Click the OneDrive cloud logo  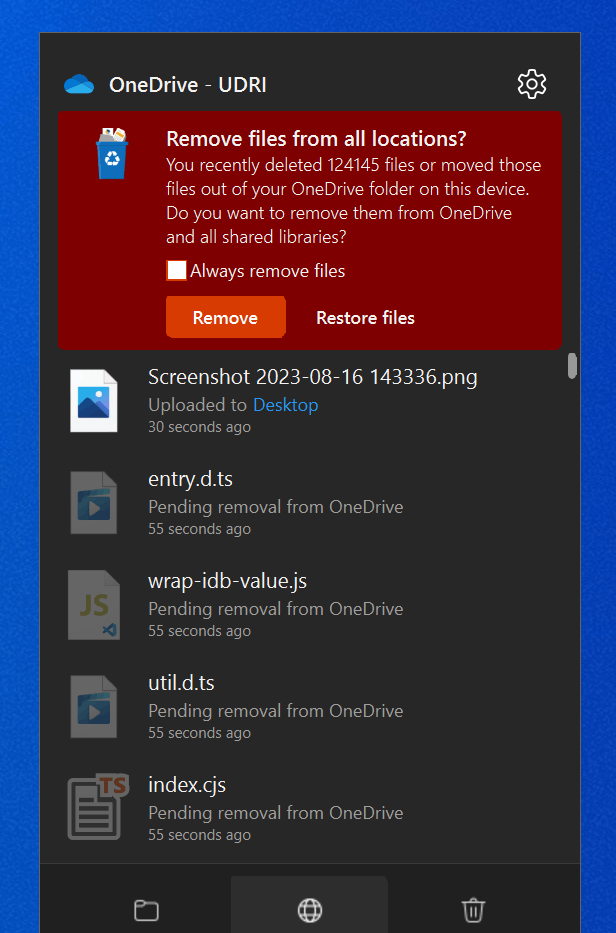click(79, 84)
